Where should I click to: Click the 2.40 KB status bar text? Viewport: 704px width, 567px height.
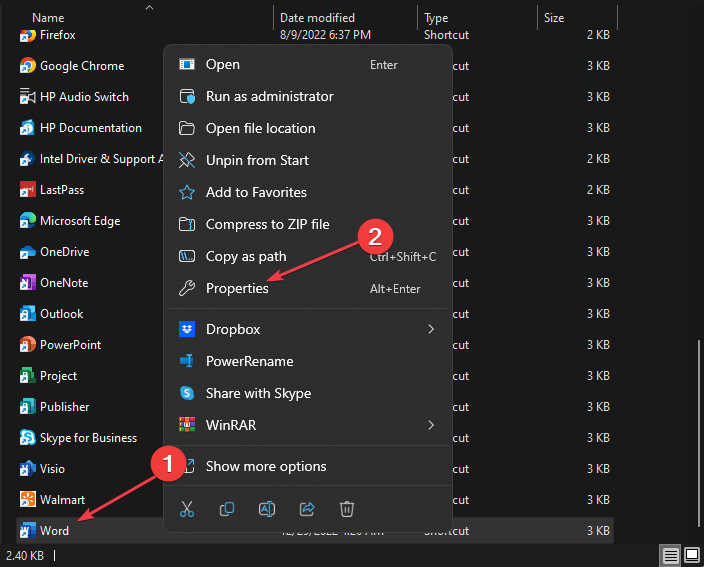25,556
